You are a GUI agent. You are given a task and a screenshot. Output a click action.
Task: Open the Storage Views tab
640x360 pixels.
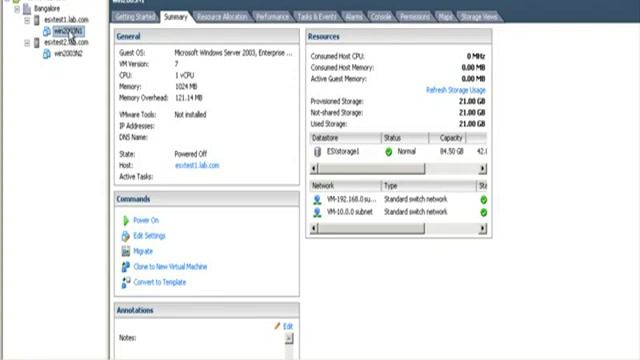[x=479, y=17]
